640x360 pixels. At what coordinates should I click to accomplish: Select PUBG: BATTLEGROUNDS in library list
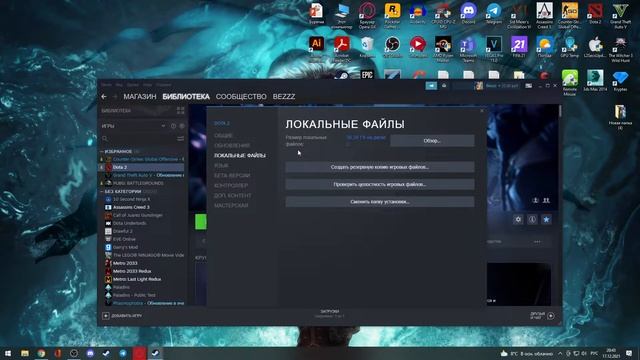point(142,183)
